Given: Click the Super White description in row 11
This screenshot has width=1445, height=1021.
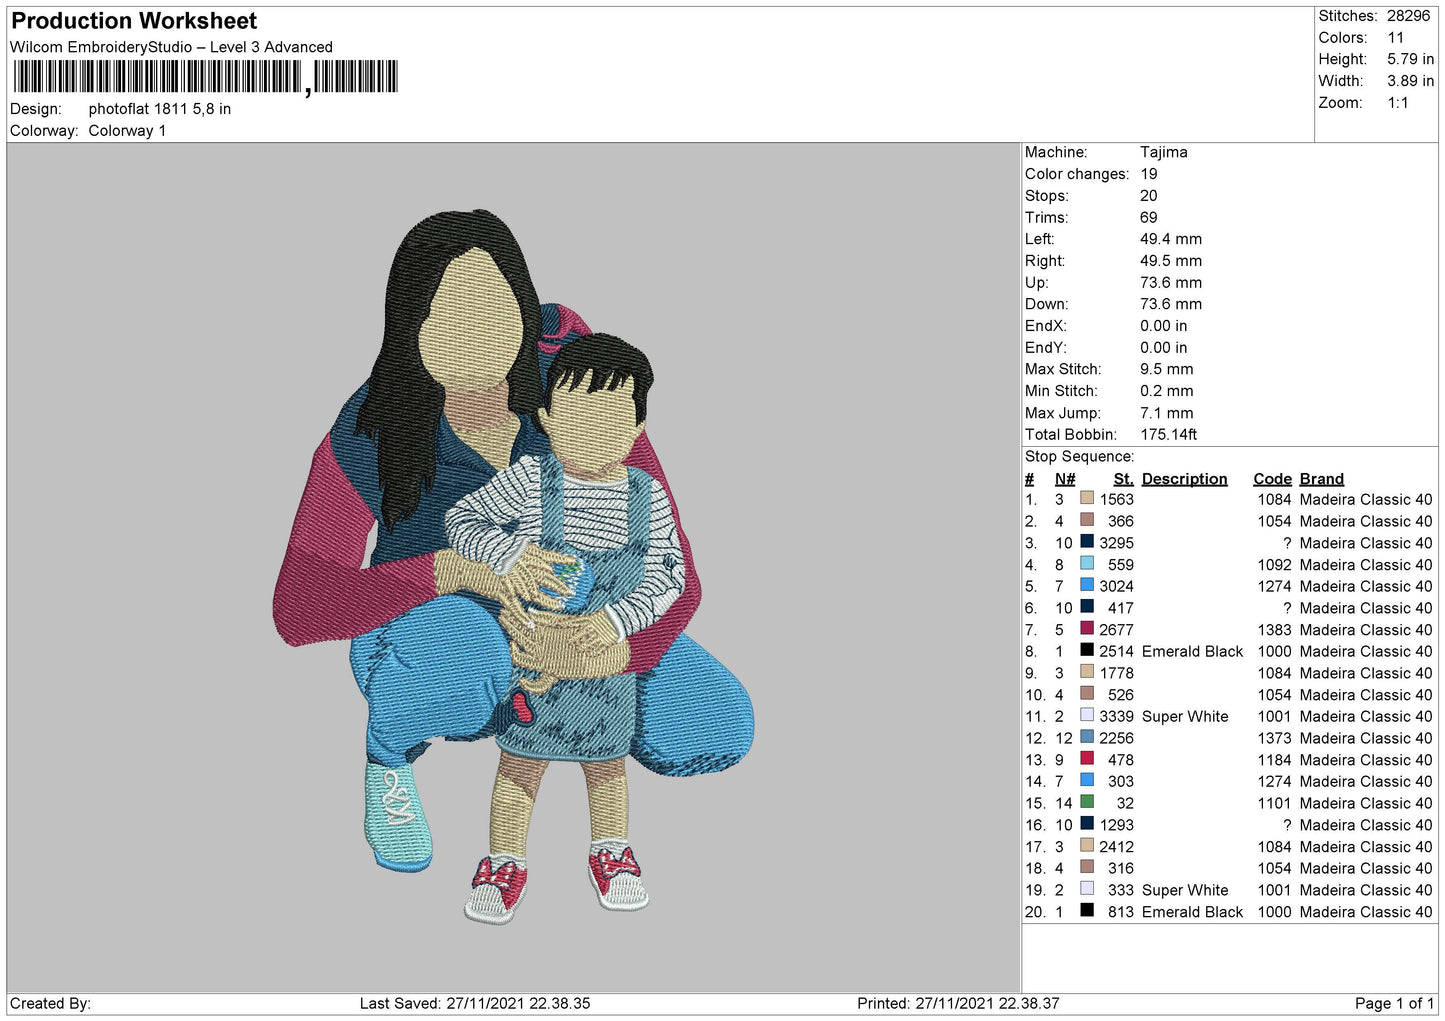Looking at the screenshot, I should pos(1185,716).
